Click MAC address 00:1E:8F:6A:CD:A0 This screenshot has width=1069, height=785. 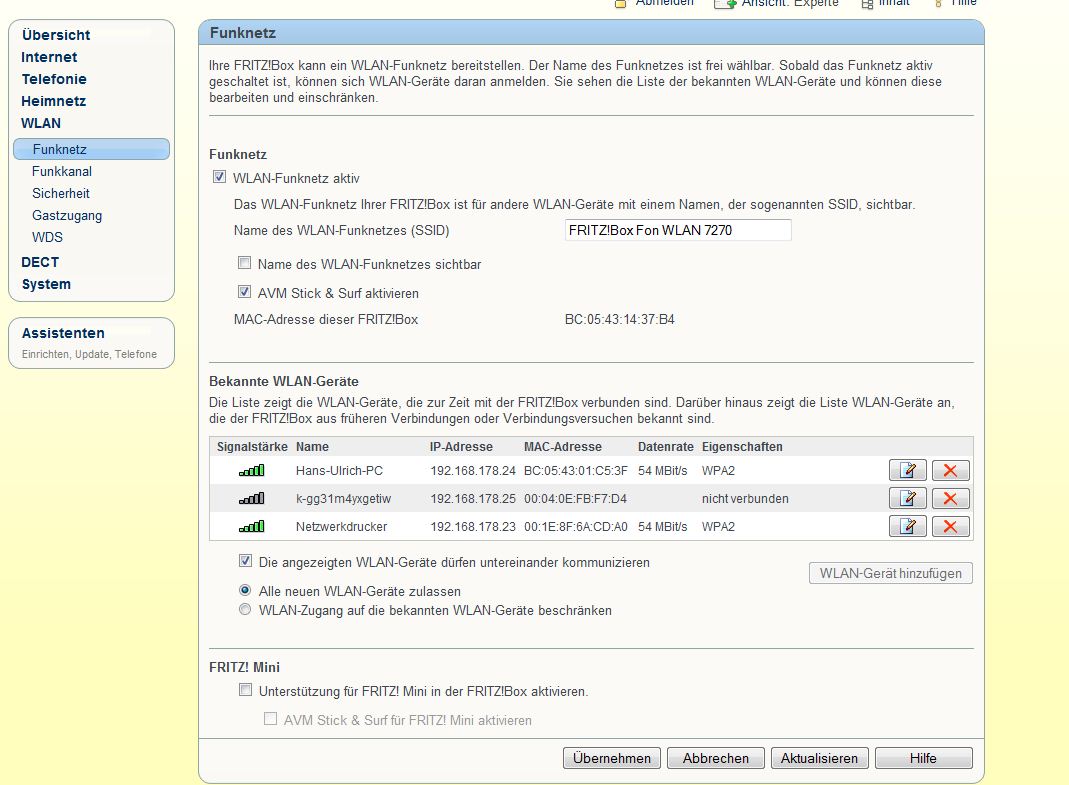tap(575, 527)
